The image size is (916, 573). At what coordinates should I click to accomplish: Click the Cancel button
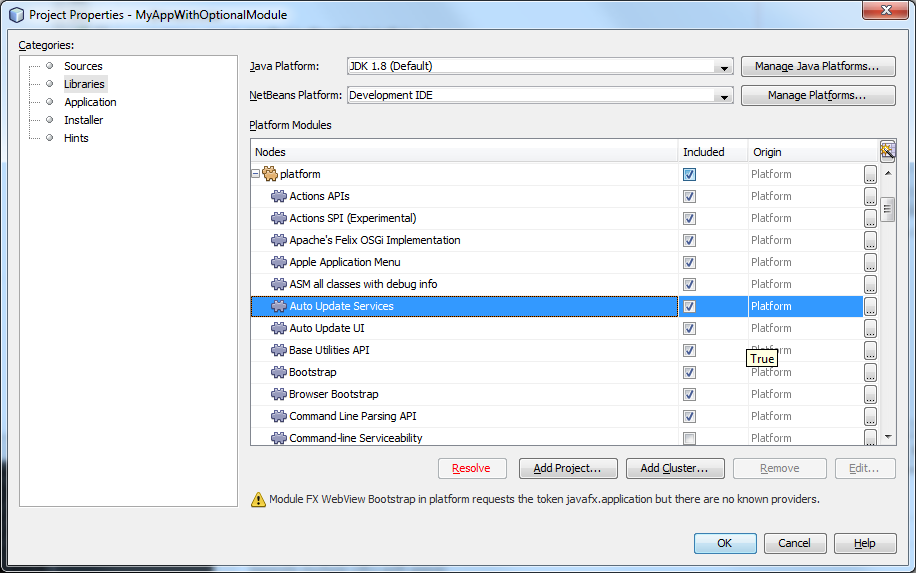pyautogui.click(x=795, y=543)
